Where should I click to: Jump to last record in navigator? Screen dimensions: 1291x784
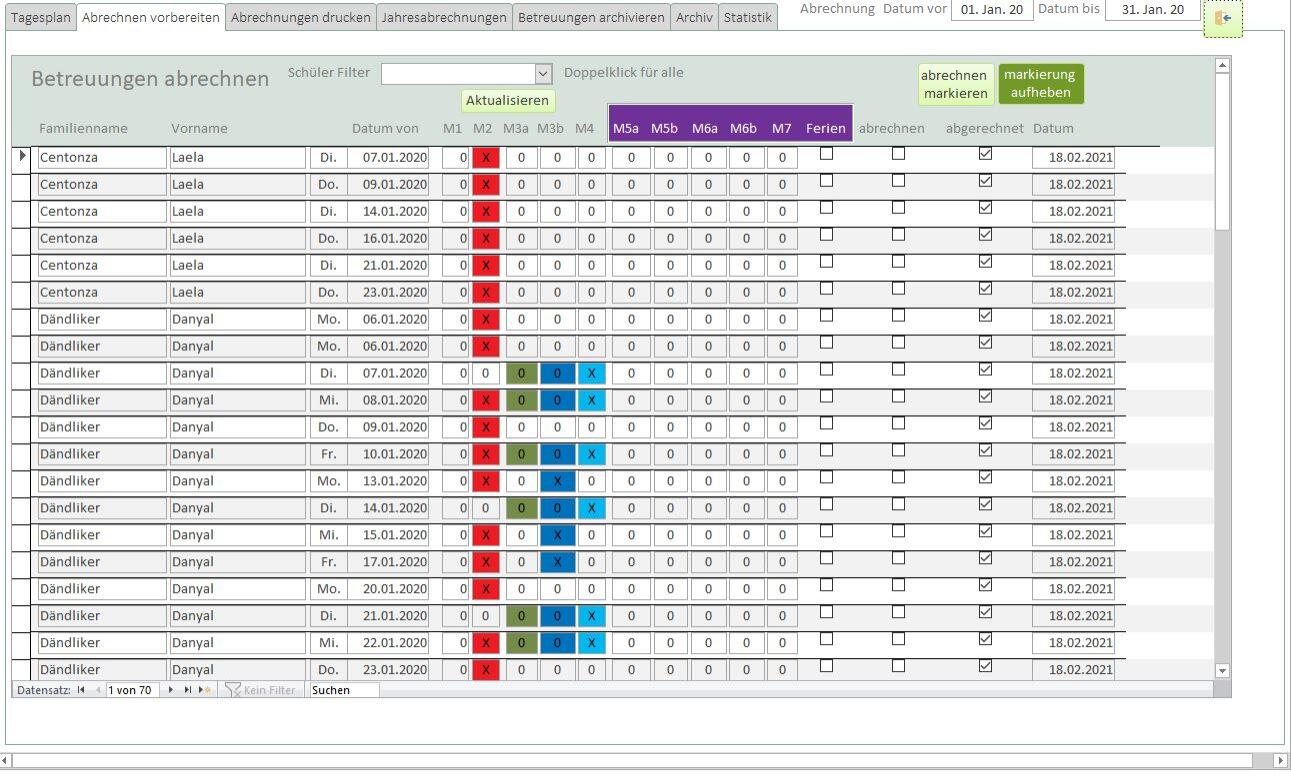187,690
